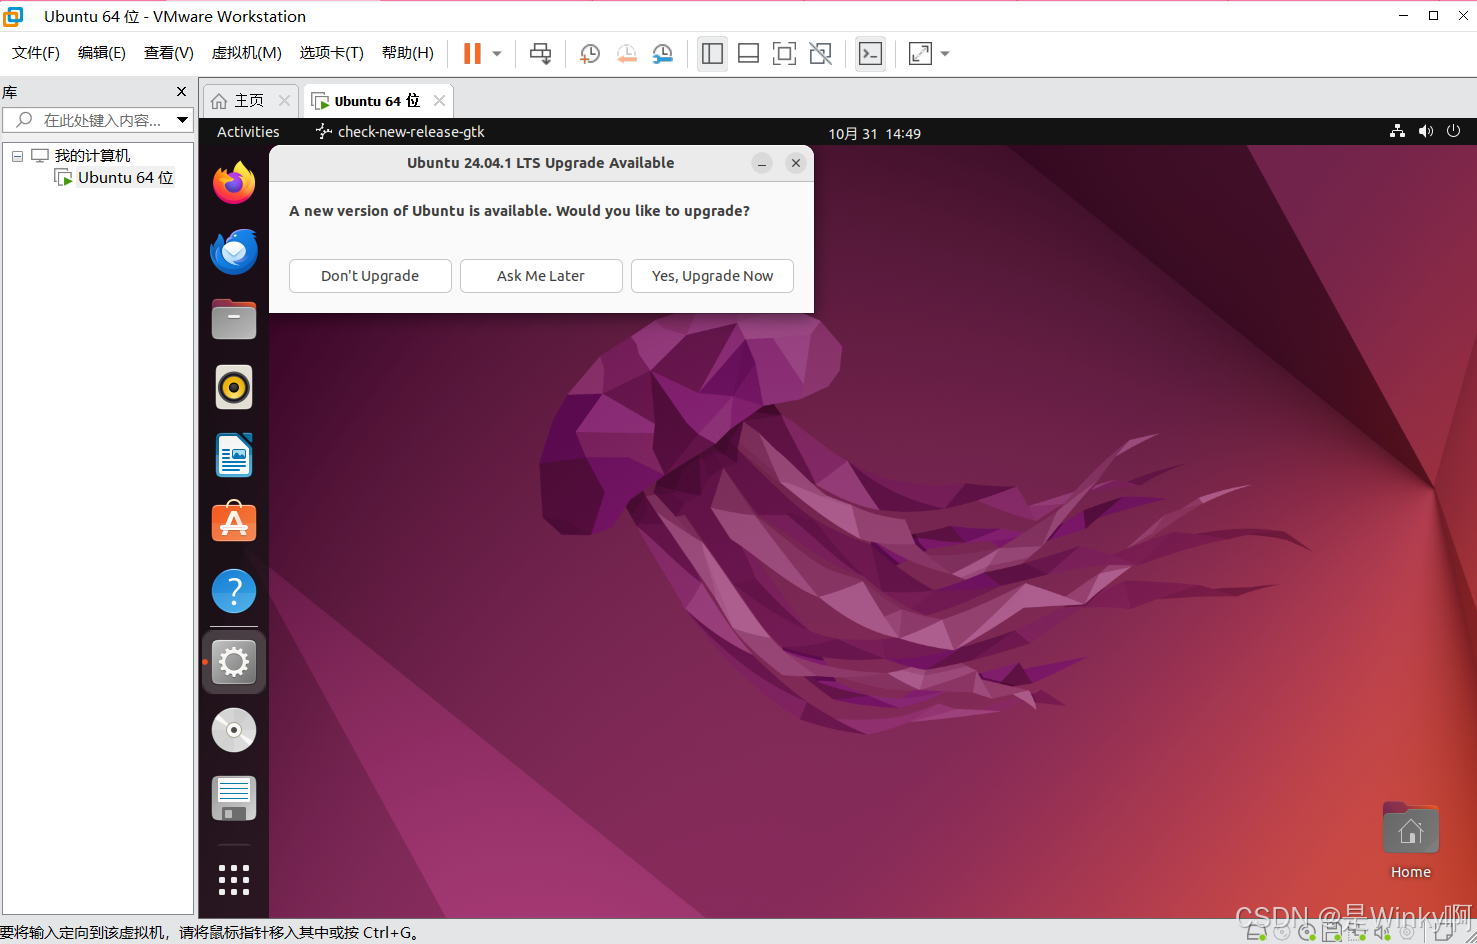Collapse the 我的计算机 tree node
This screenshot has height=944, width=1477.
pos(17,156)
